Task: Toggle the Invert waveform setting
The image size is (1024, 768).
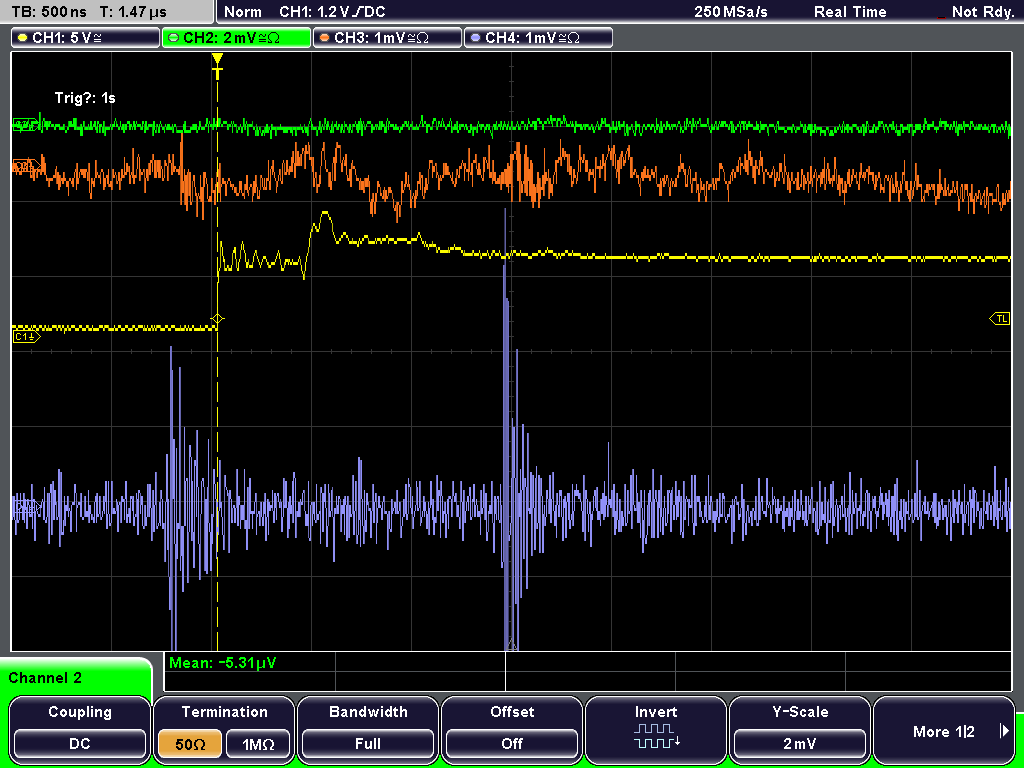Action: click(x=656, y=729)
